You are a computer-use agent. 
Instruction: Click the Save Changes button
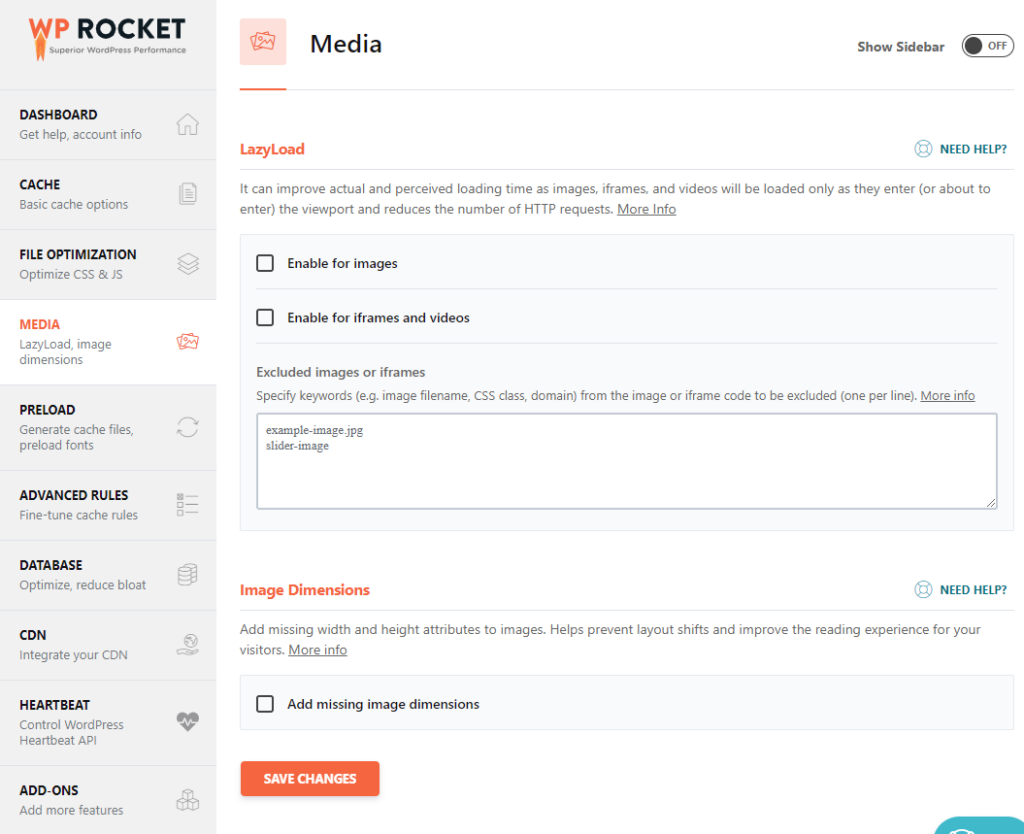(310, 778)
